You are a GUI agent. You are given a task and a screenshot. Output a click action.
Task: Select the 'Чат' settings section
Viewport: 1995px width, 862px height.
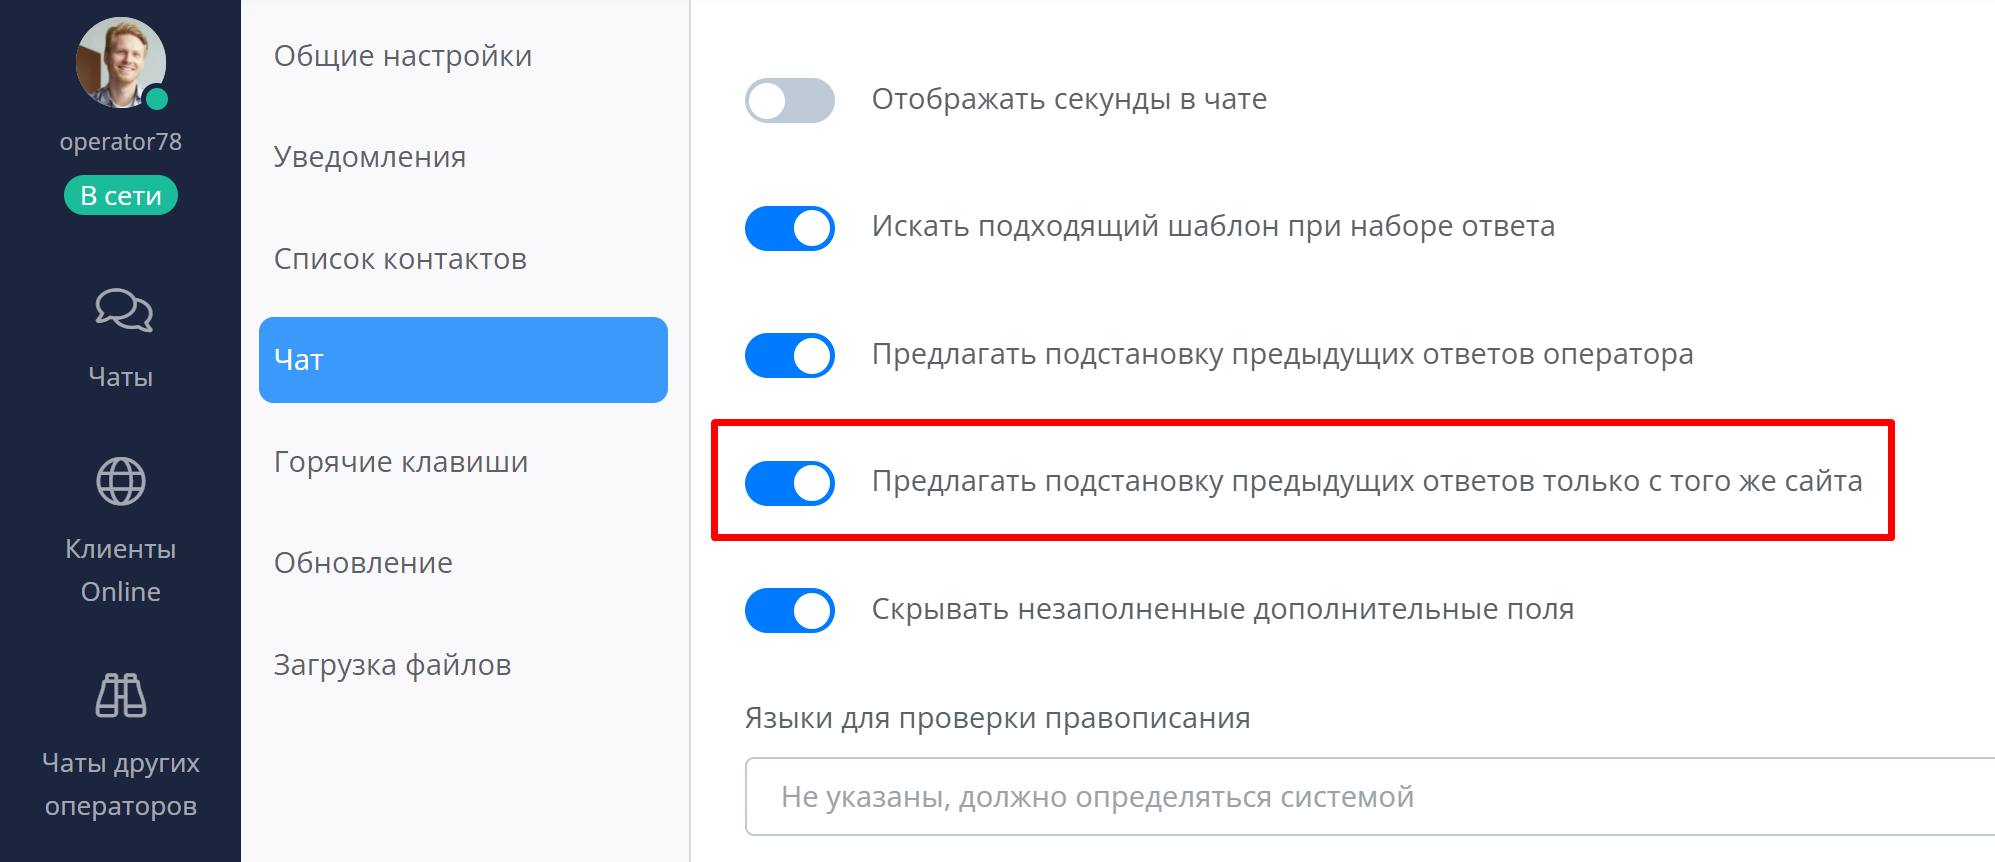pos(463,360)
